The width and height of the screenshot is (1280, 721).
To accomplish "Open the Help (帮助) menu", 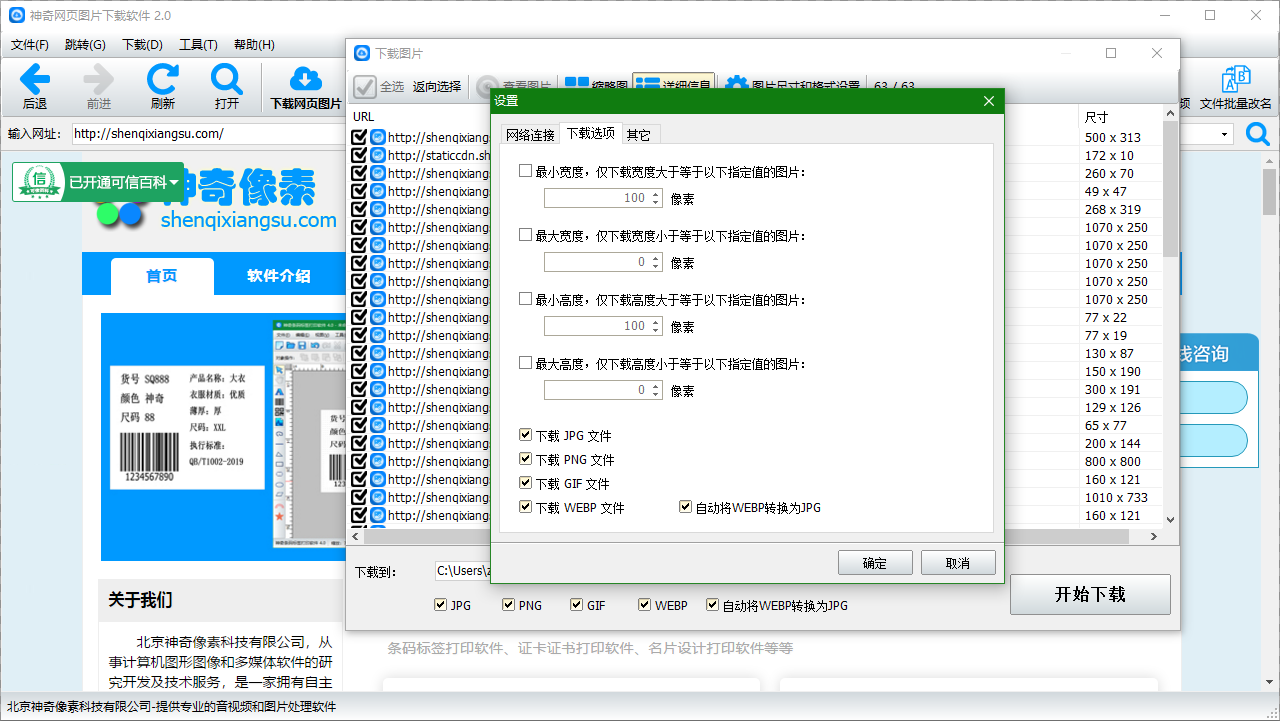I will pos(254,44).
